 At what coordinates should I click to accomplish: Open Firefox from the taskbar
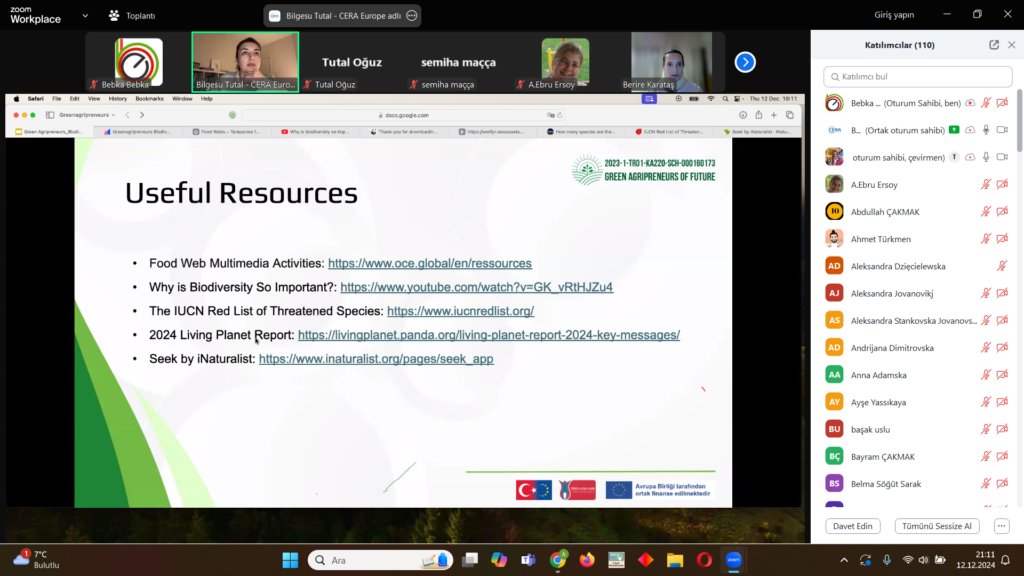pyautogui.click(x=587, y=560)
